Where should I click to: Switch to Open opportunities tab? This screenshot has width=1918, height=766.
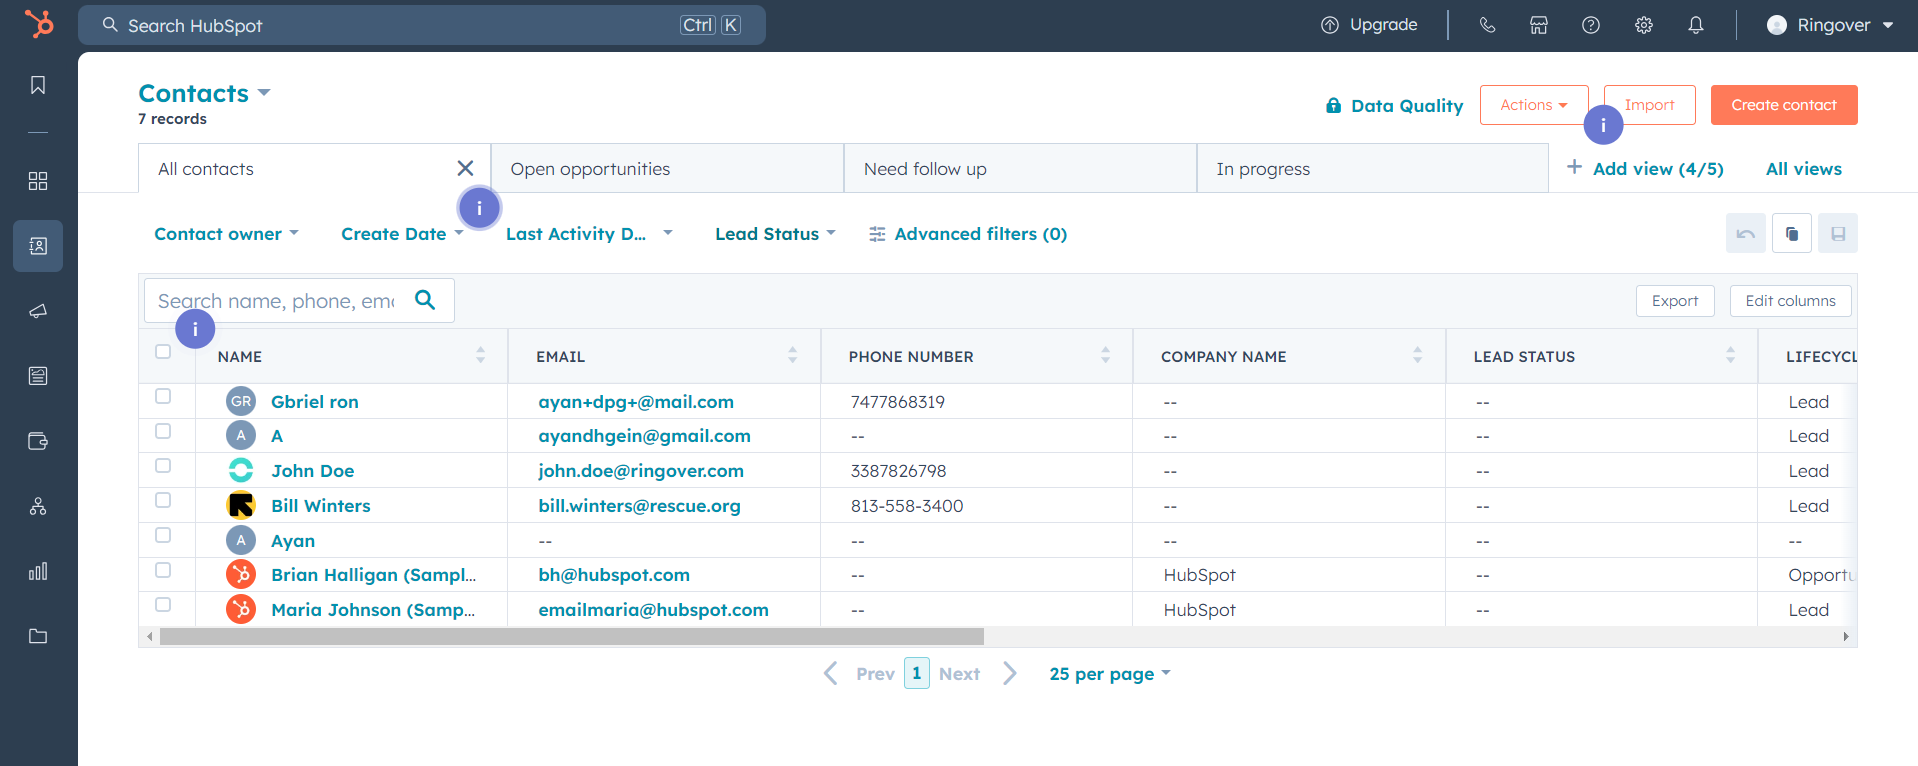[667, 168]
